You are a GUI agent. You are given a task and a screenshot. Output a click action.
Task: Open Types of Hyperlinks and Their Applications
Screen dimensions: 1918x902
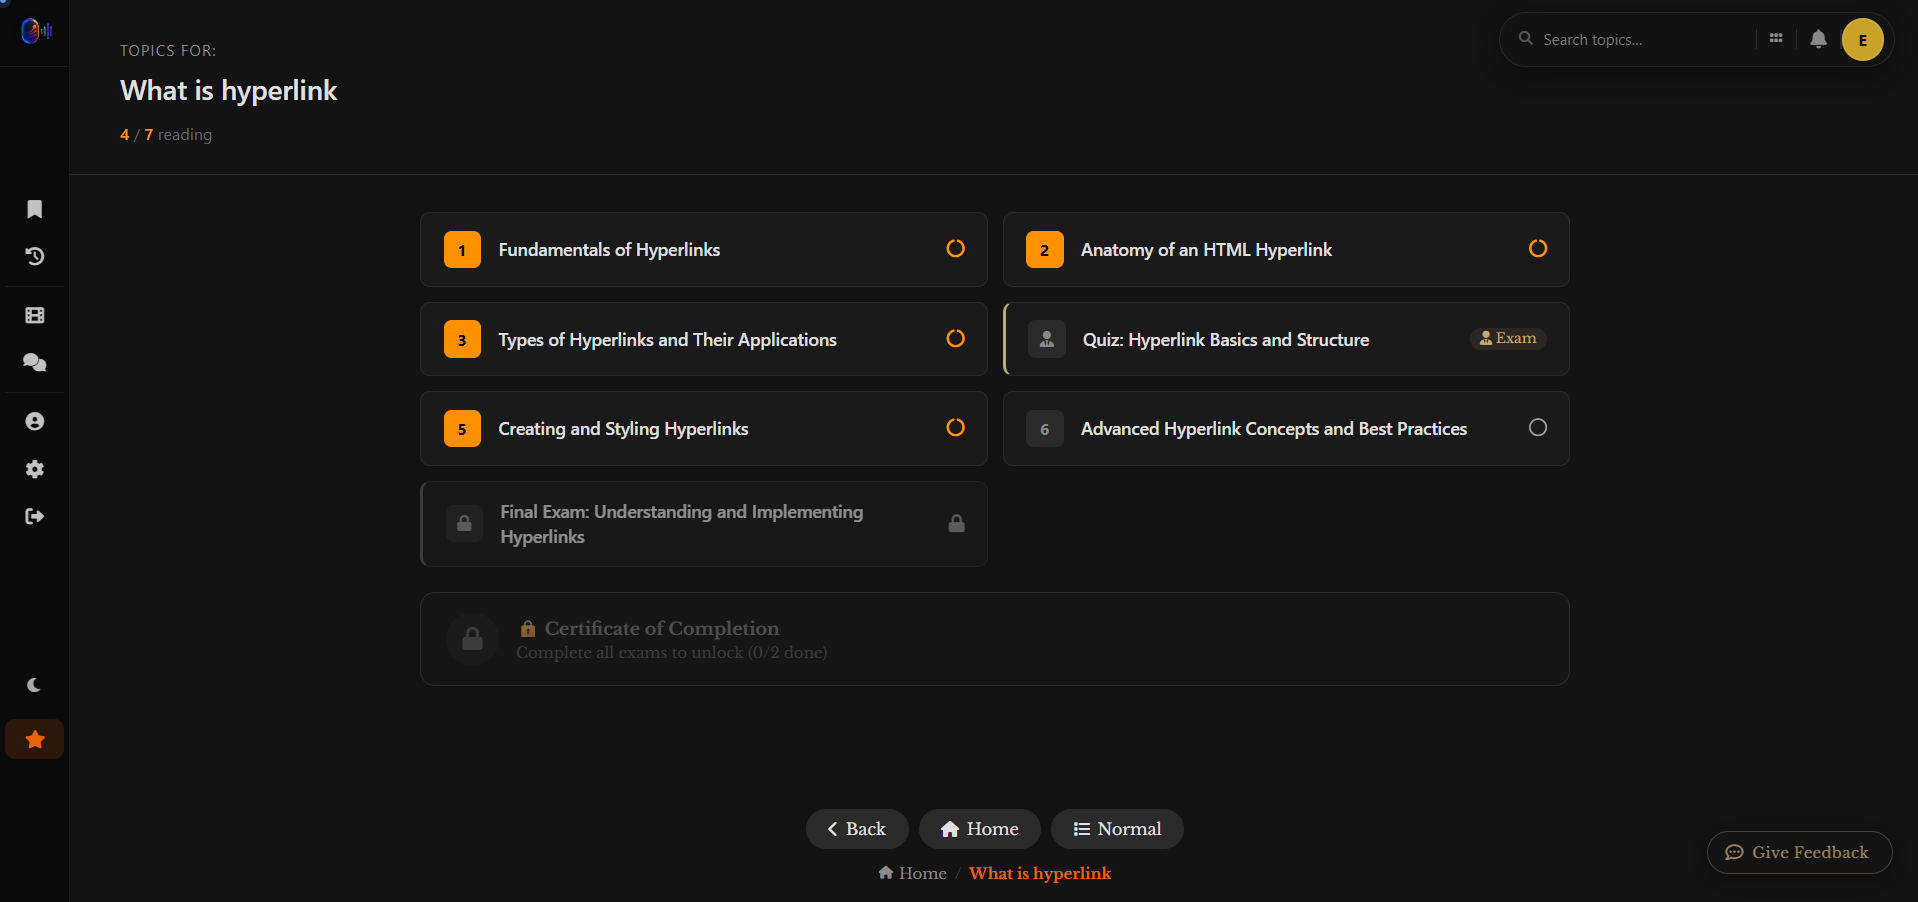[x=704, y=339]
